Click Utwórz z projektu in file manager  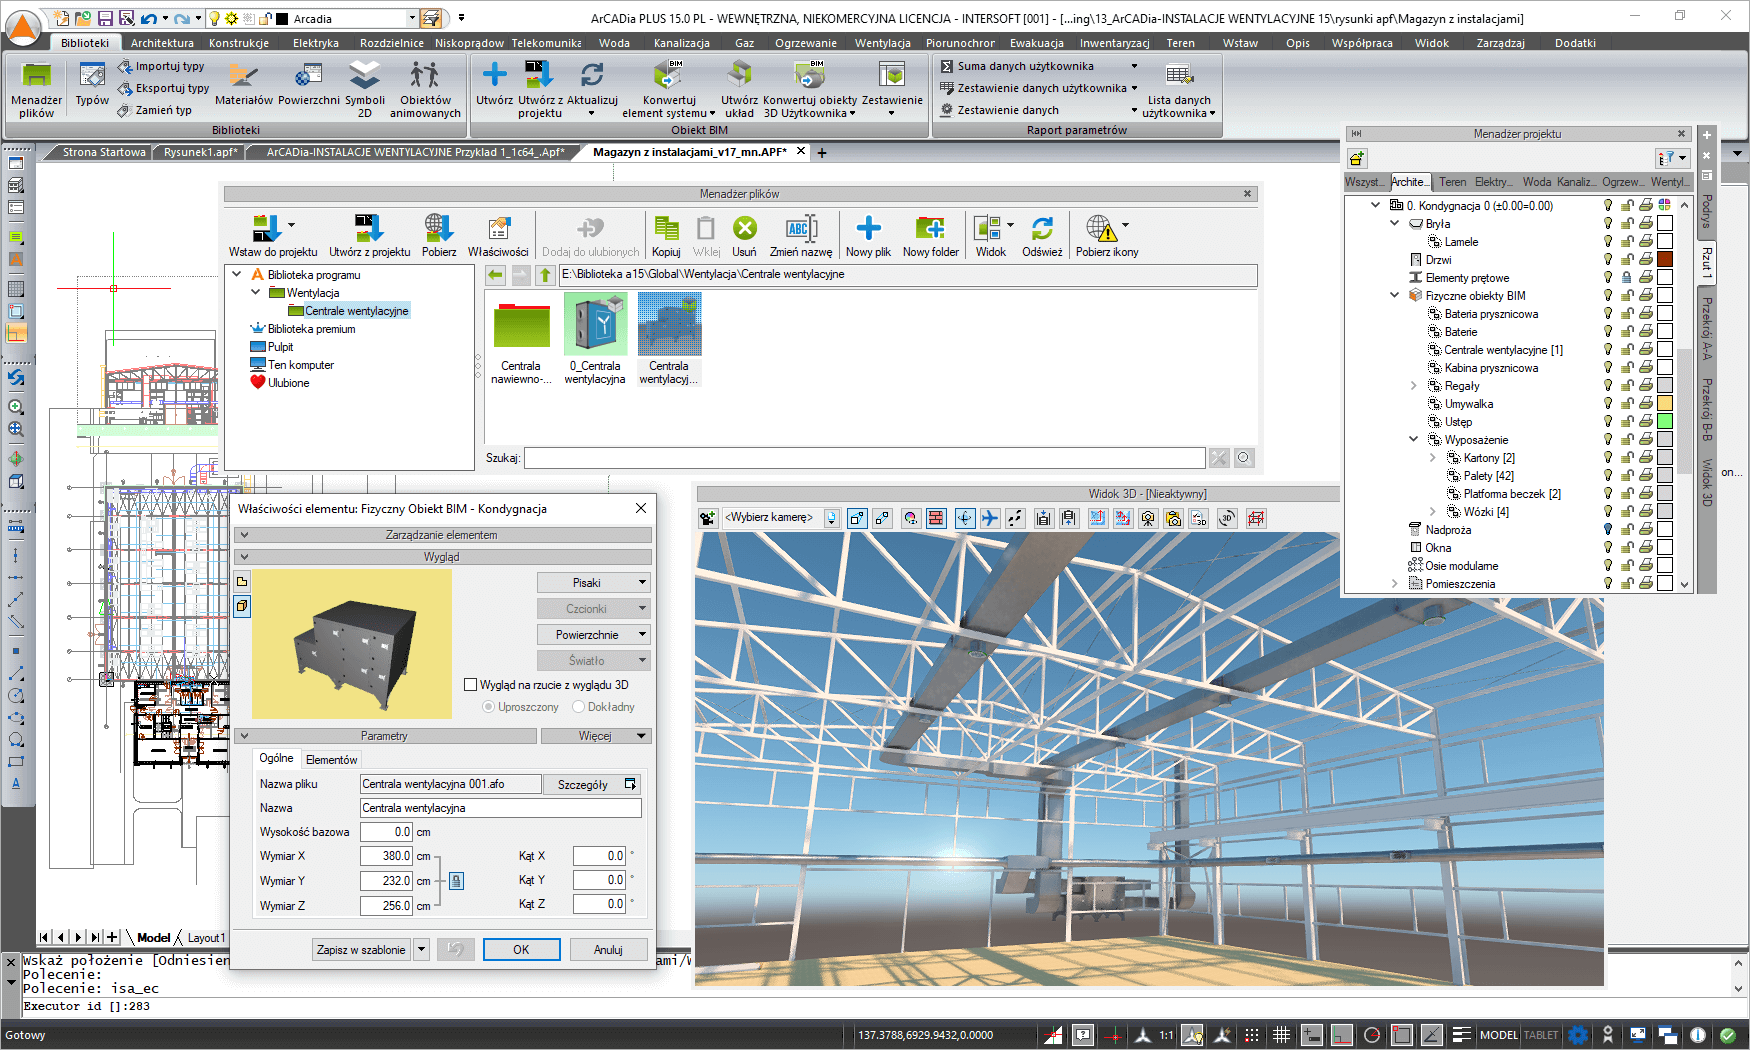pos(370,236)
